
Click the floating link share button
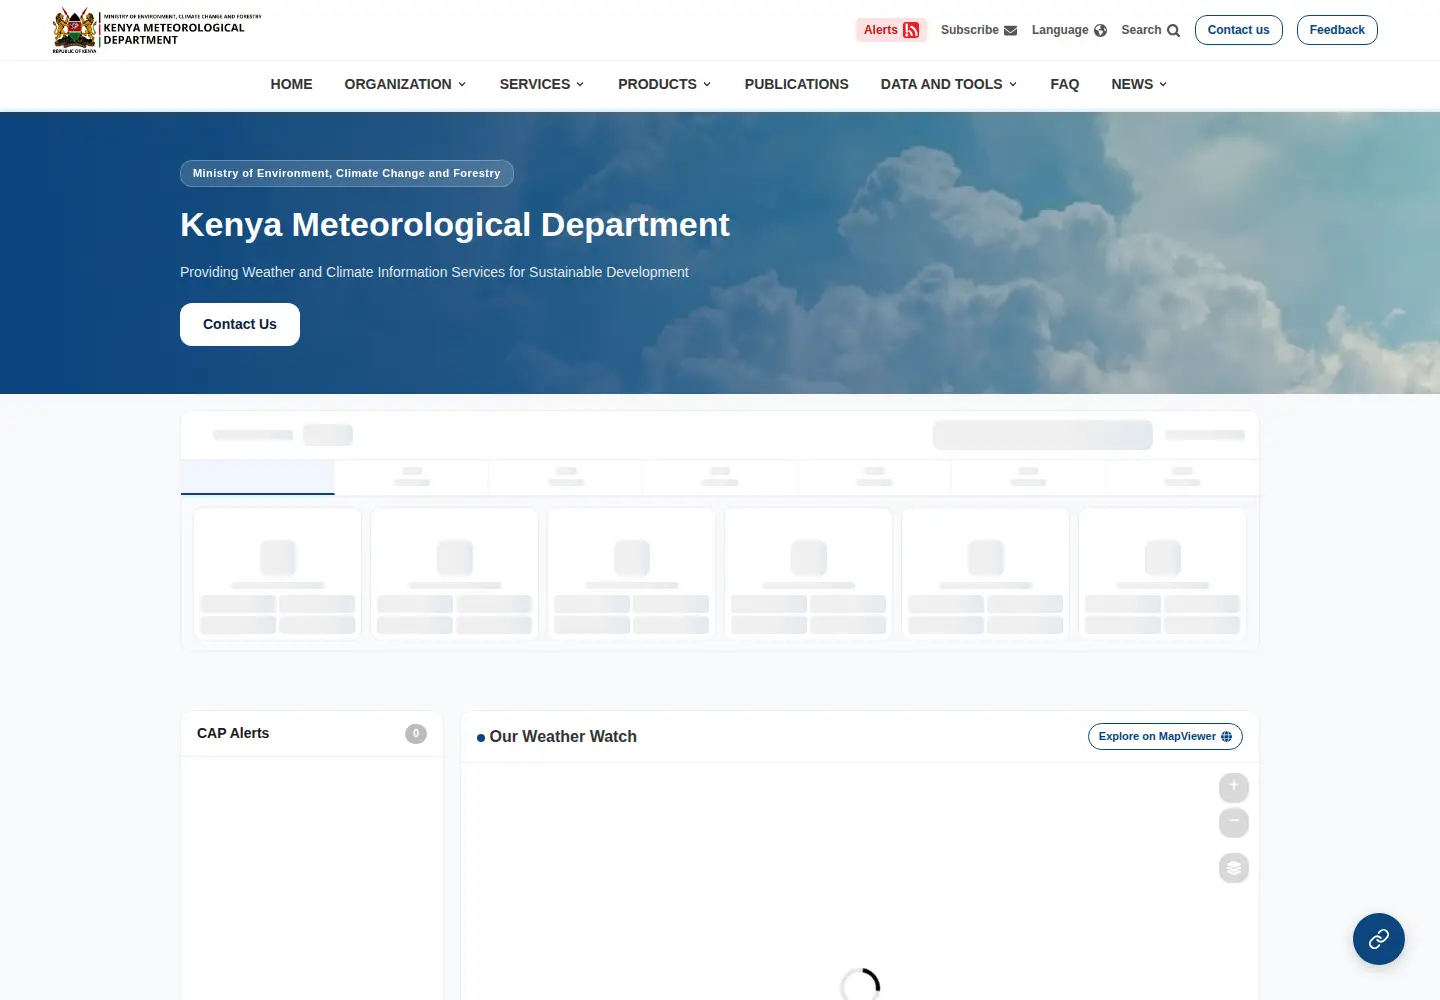pyautogui.click(x=1379, y=939)
